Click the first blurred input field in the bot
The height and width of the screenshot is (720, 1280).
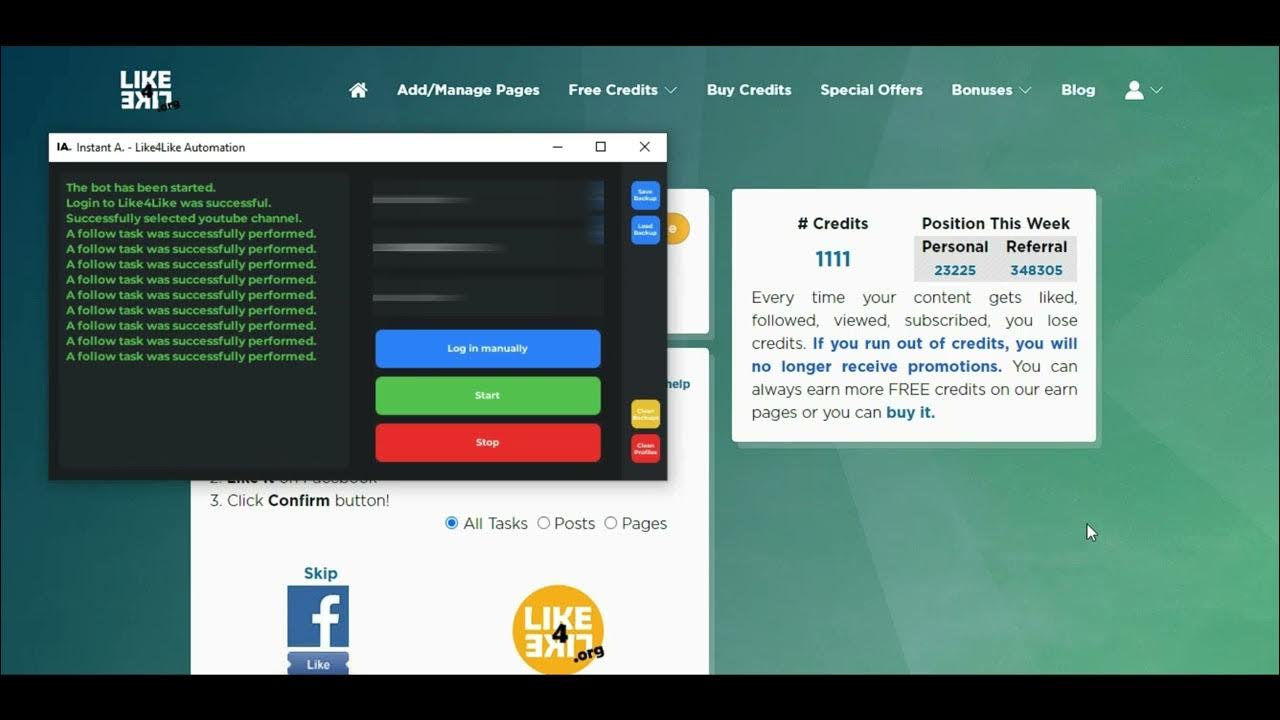[x=488, y=200]
